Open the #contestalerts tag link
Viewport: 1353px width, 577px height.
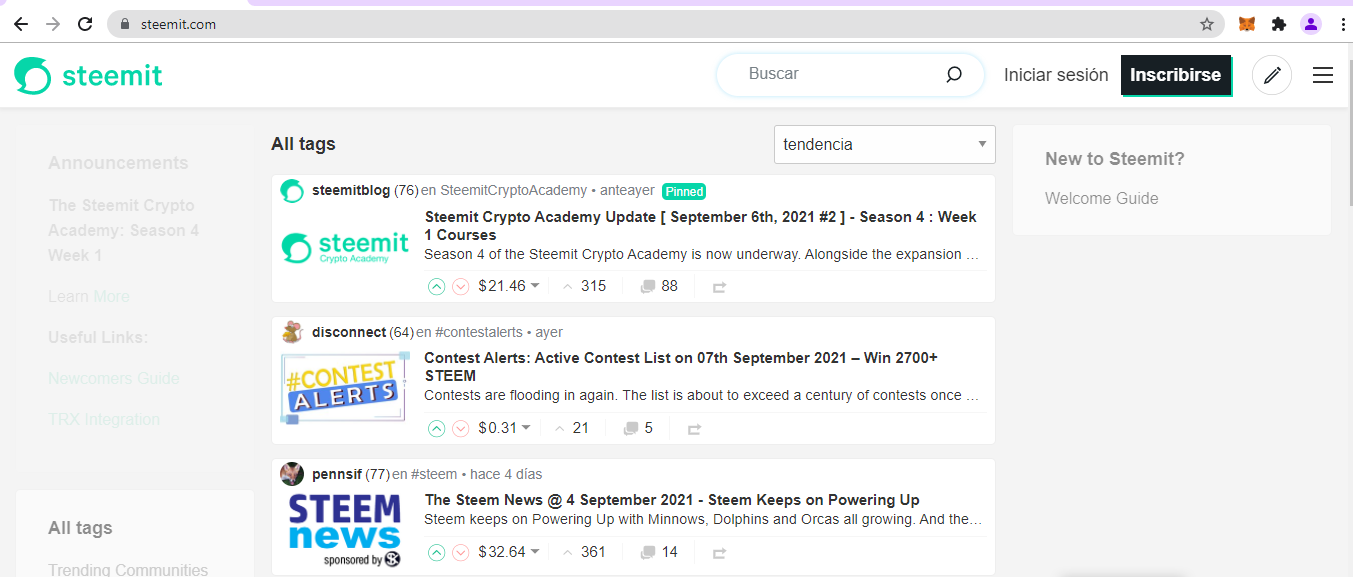coord(479,332)
